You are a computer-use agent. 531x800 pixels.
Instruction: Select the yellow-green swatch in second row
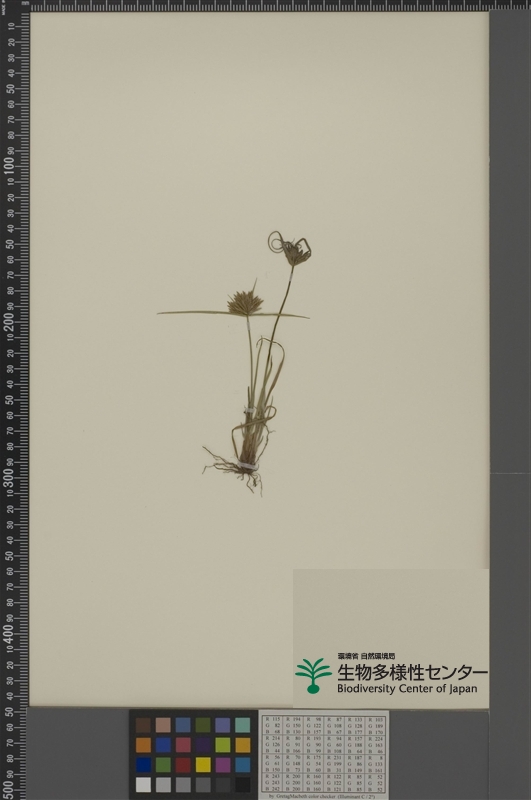(x=223, y=745)
